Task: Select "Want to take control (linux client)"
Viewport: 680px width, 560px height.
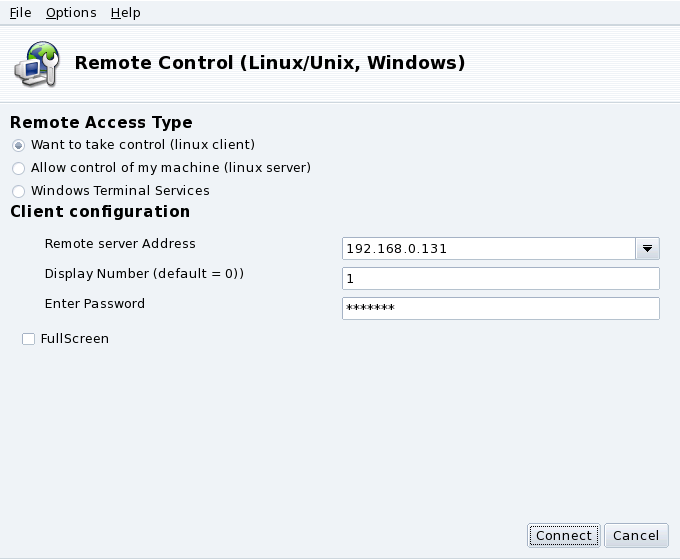Action: tap(18, 145)
